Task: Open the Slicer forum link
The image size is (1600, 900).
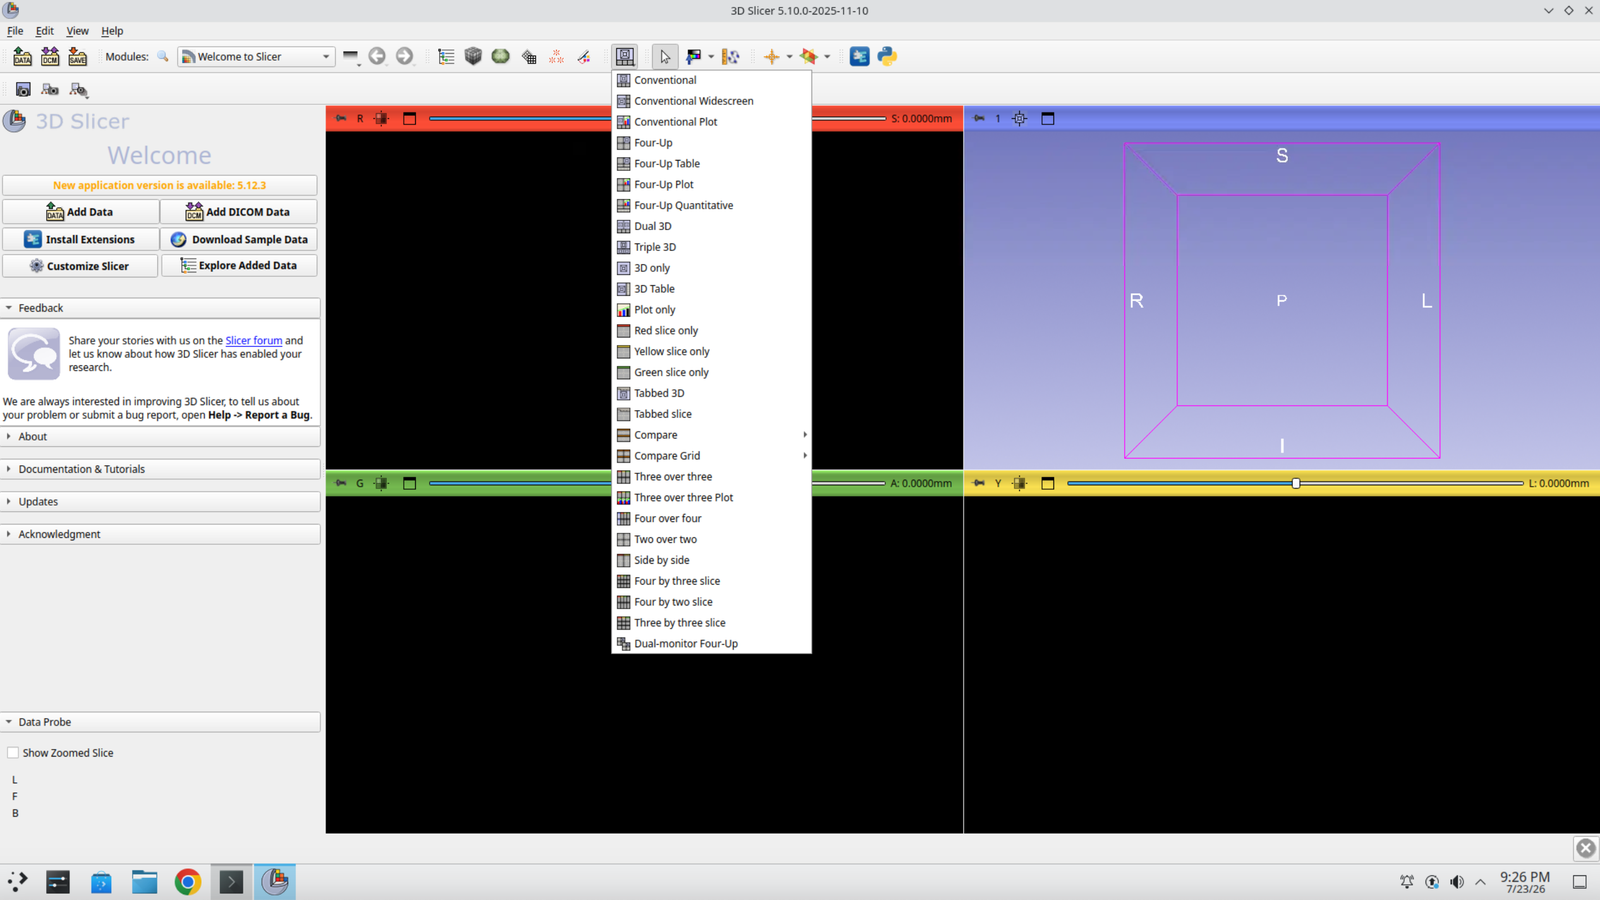Action: point(254,341)
